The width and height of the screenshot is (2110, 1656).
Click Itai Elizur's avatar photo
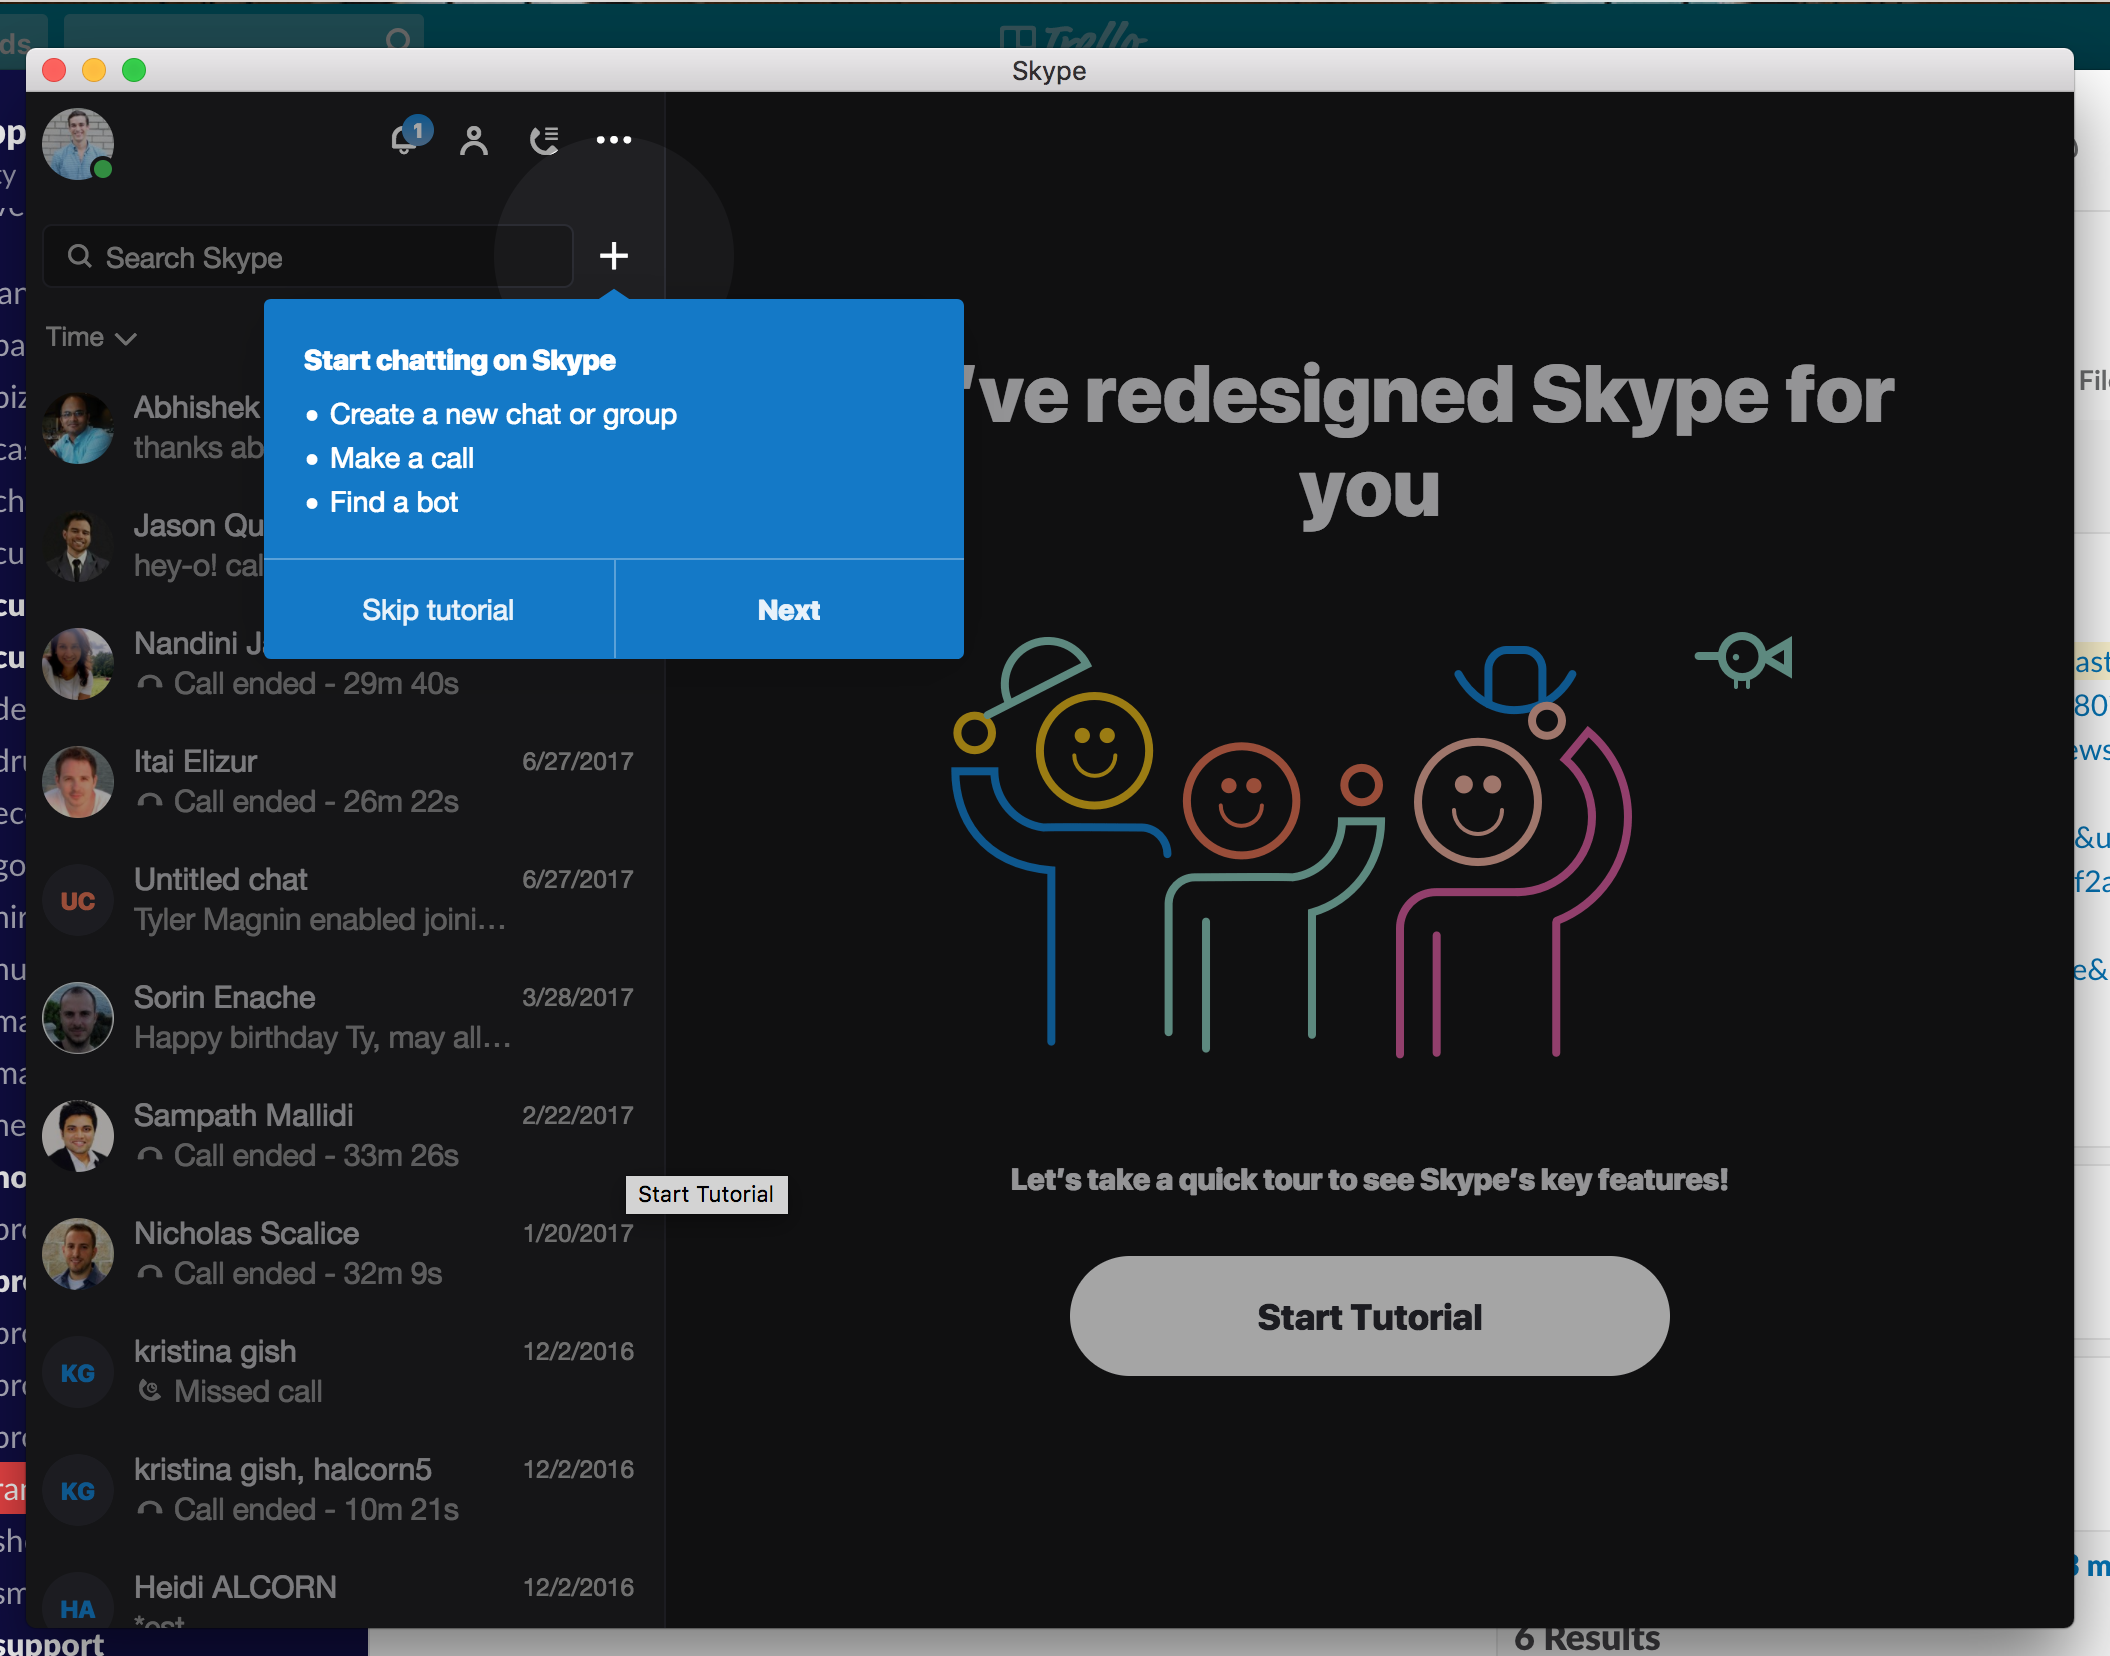coord(78,782)
